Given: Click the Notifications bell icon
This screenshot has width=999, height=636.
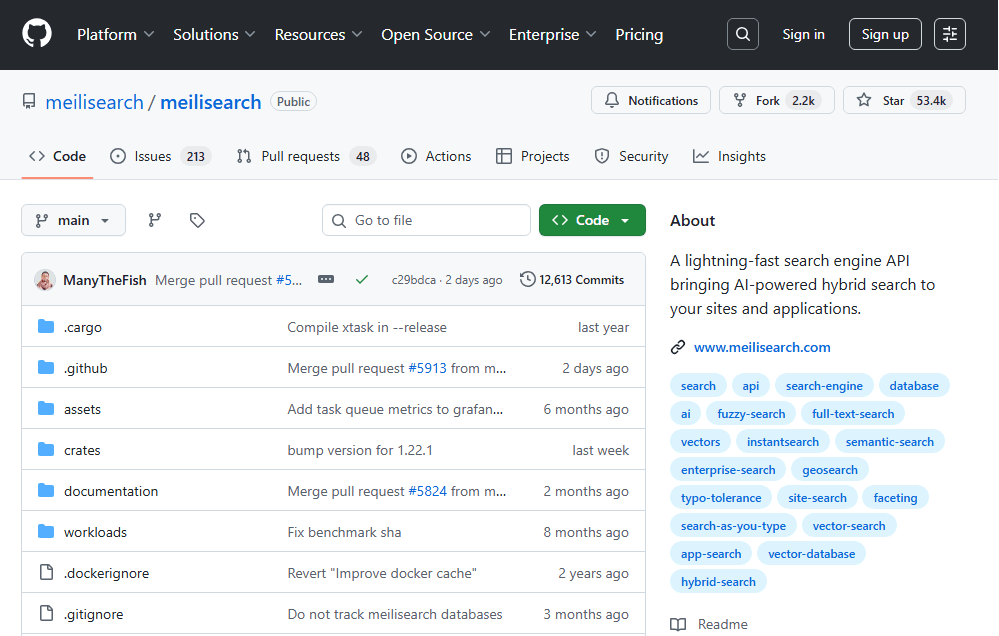Looking at the screenshot, I should [x=612, y=100].
